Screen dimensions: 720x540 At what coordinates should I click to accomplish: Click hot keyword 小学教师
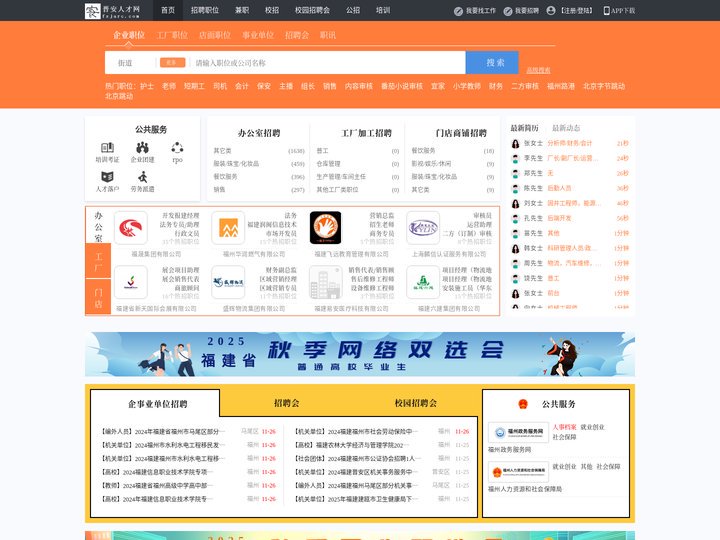[467, 86]
